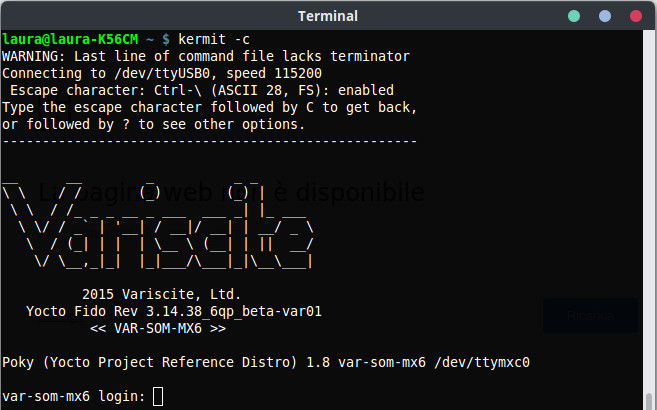Click the "kermit -c" command text

coord(214,39)
